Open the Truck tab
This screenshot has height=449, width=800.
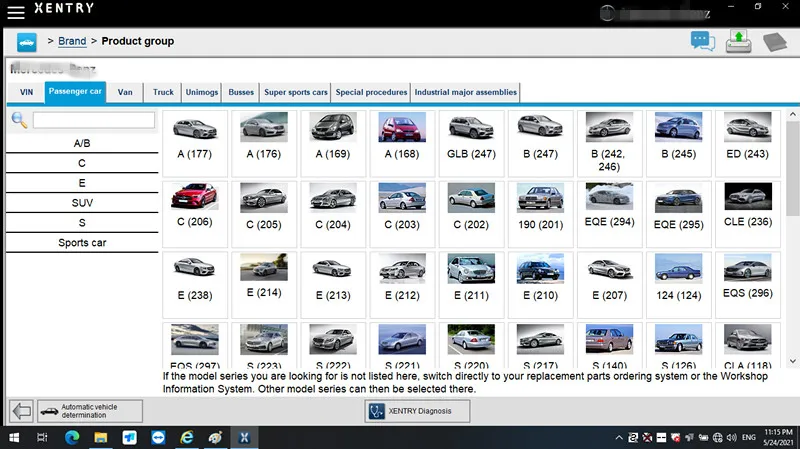tap(163, 92)
